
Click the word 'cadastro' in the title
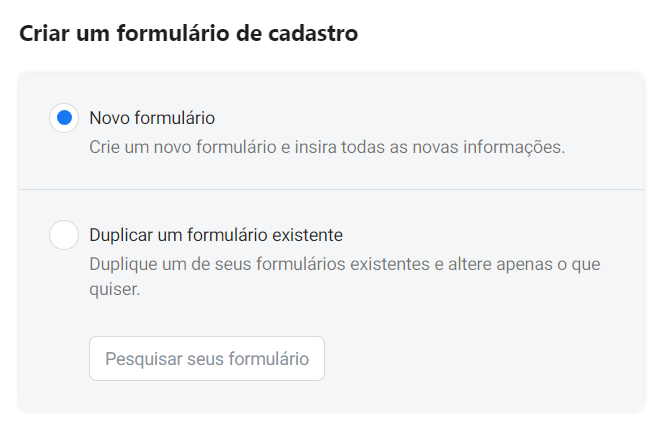point(315,32)
